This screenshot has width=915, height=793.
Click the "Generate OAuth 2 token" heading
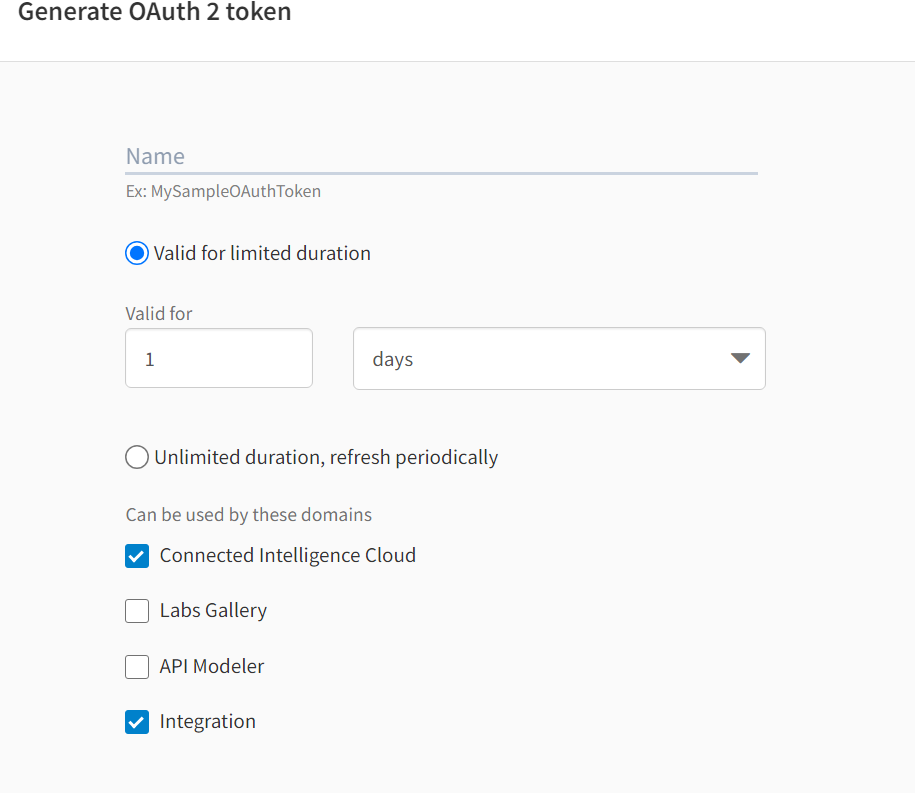155,13
